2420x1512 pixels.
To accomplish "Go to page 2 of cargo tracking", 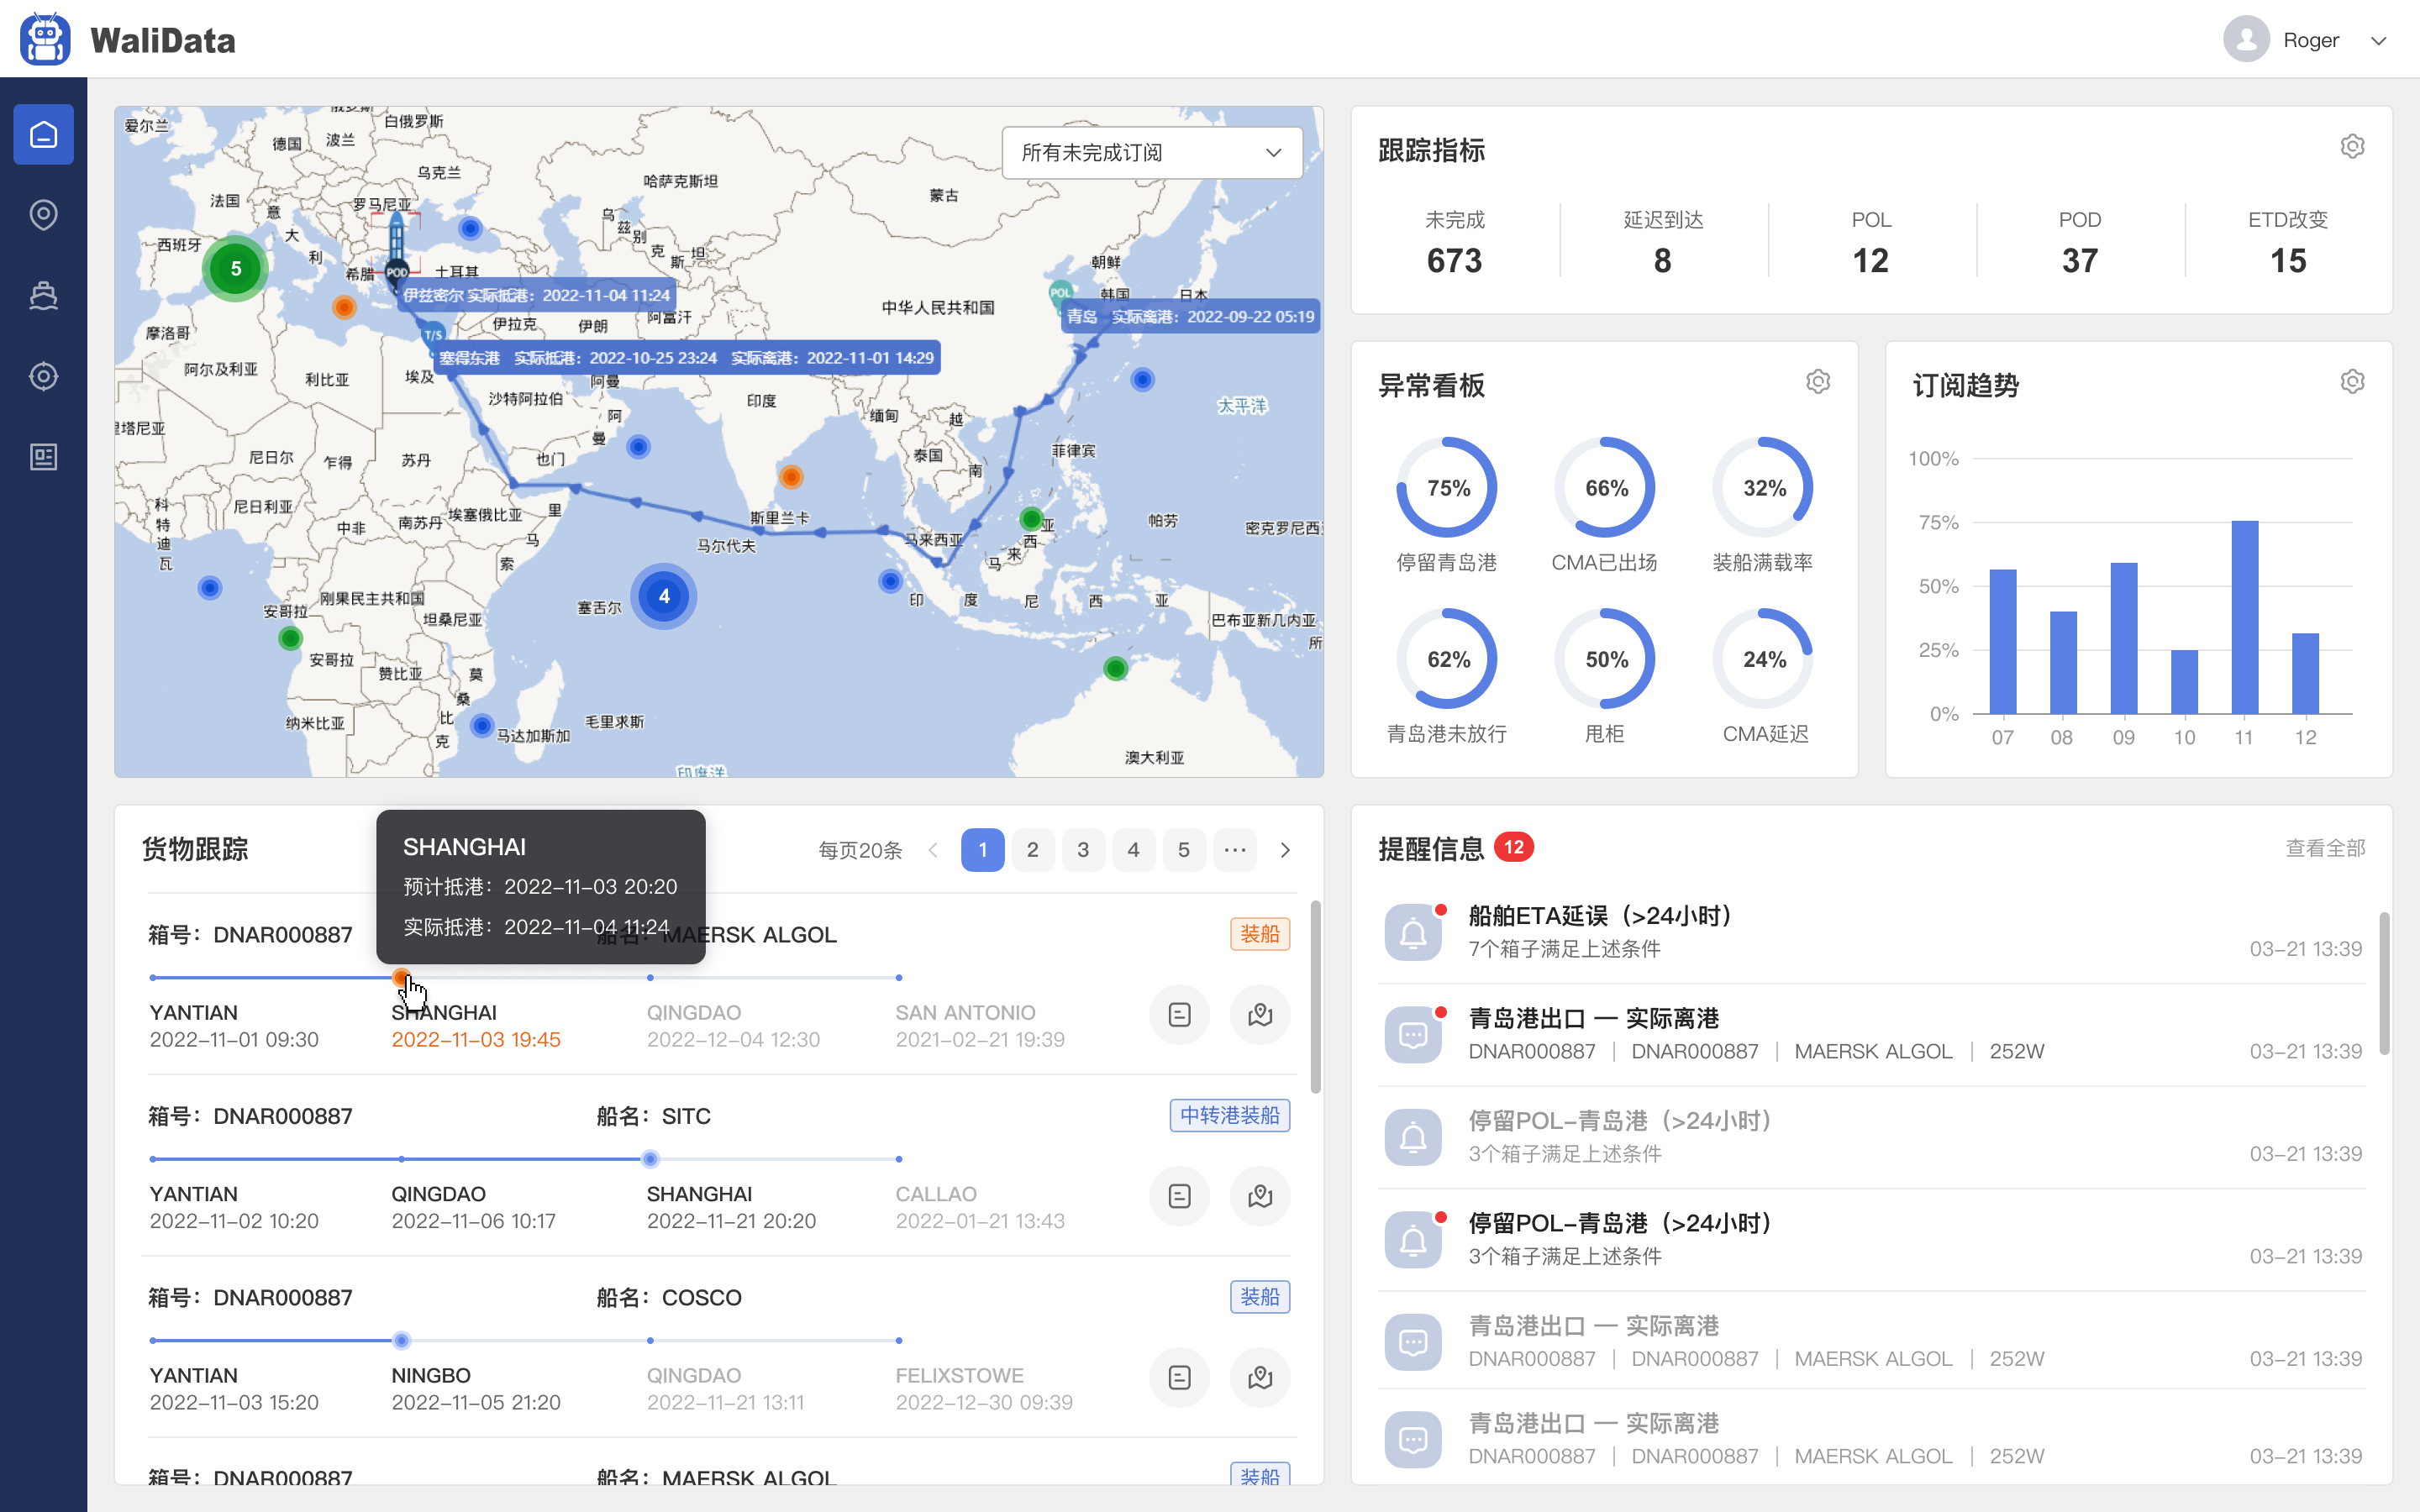I will [x=1033, y=850].
